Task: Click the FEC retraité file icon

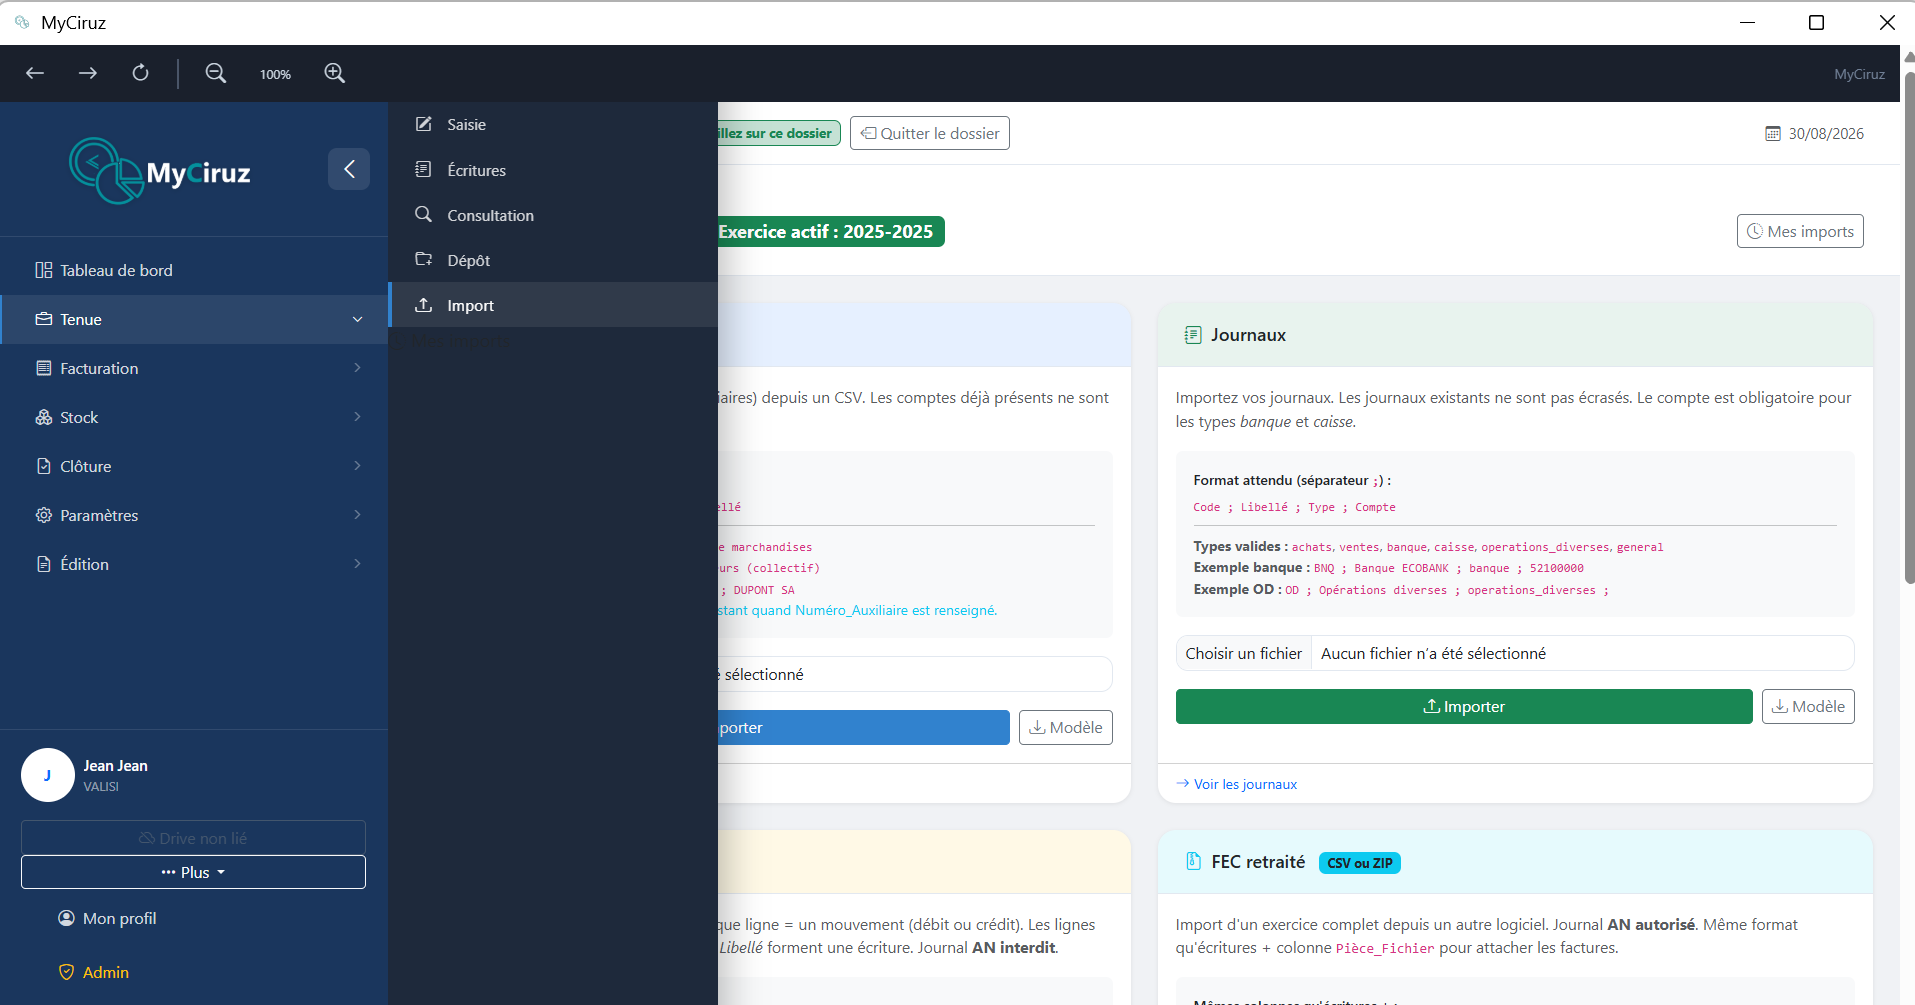Action: [1193, 862]
